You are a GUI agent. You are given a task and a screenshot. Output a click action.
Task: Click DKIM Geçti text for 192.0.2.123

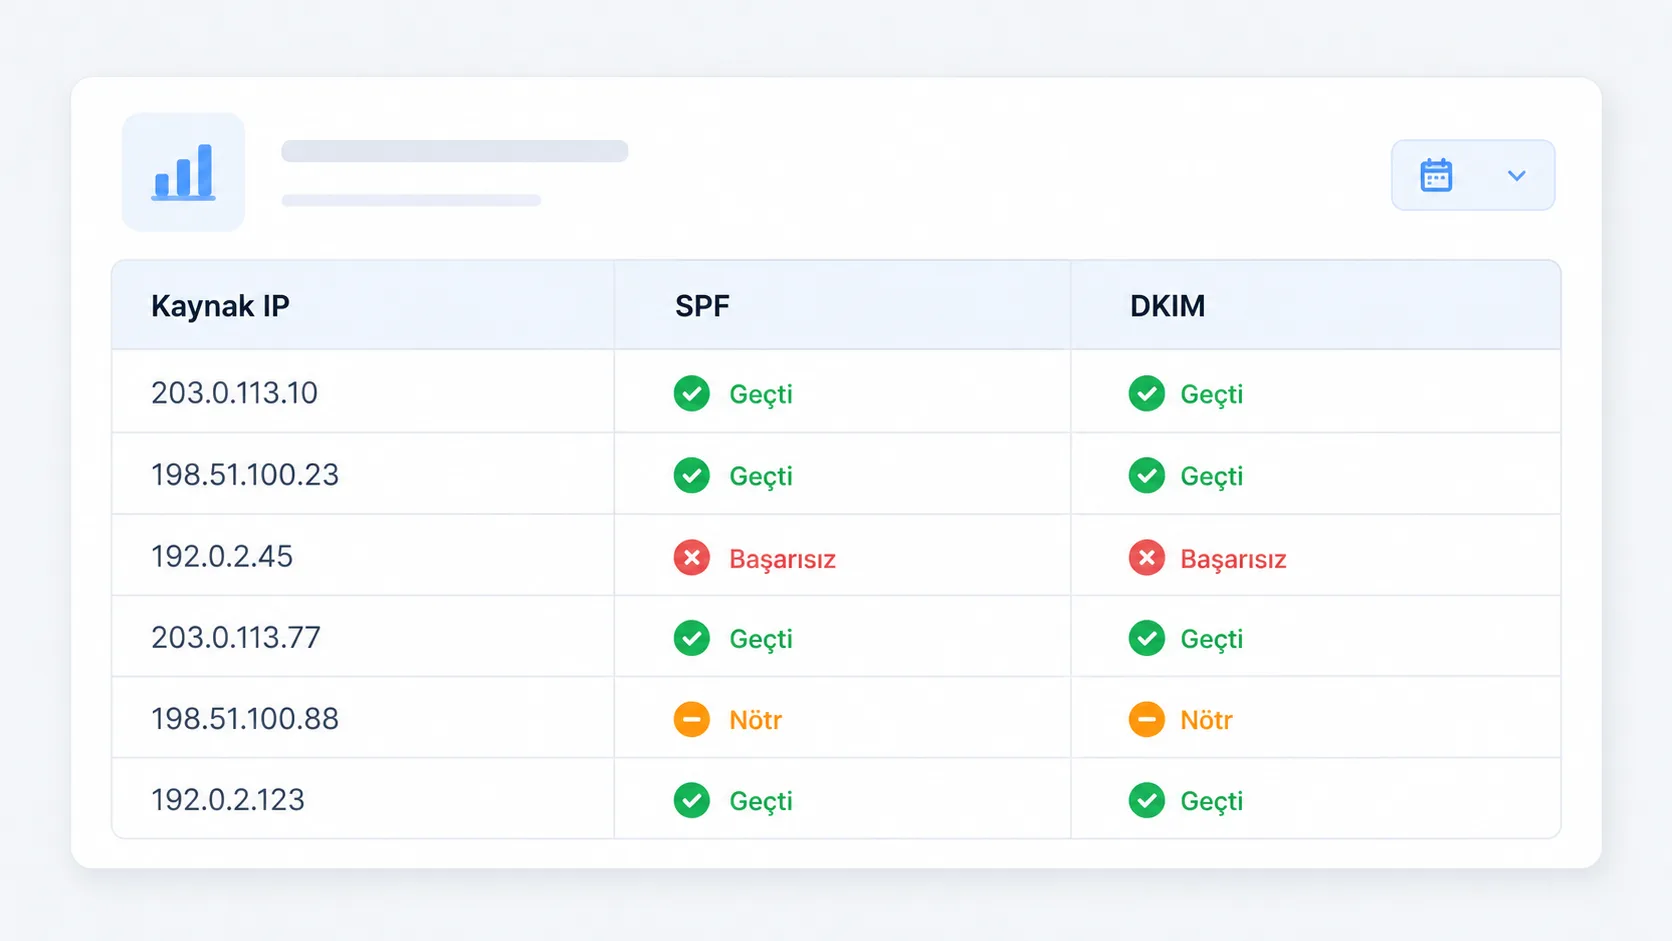(1212, 802)
